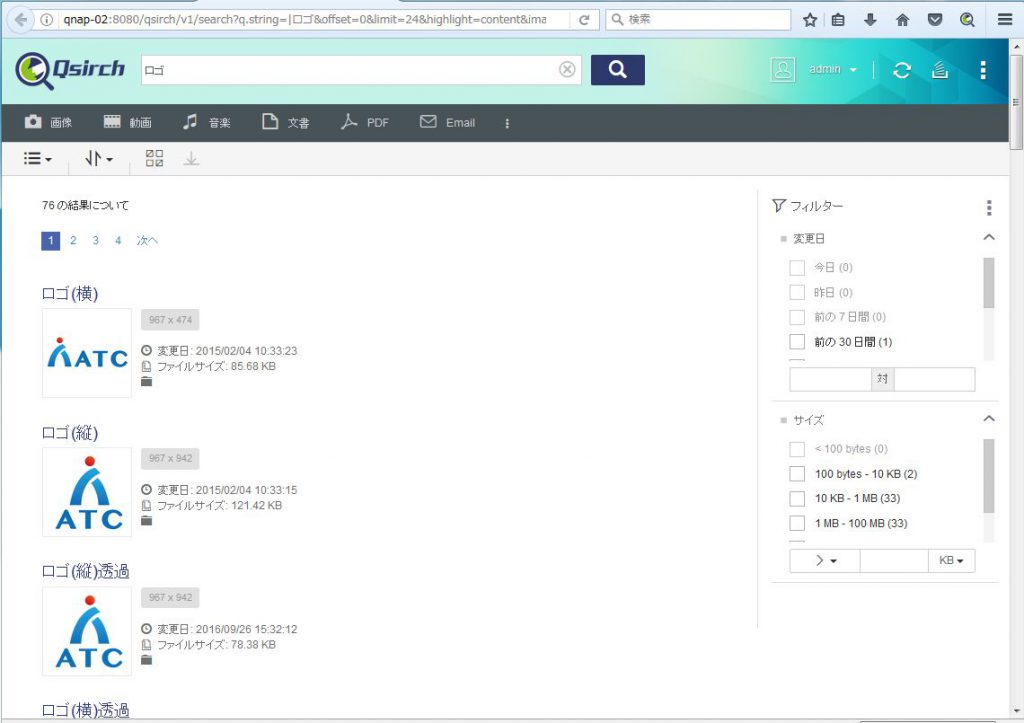
Task: Click the browser home icon
Action: coord(903,20)
